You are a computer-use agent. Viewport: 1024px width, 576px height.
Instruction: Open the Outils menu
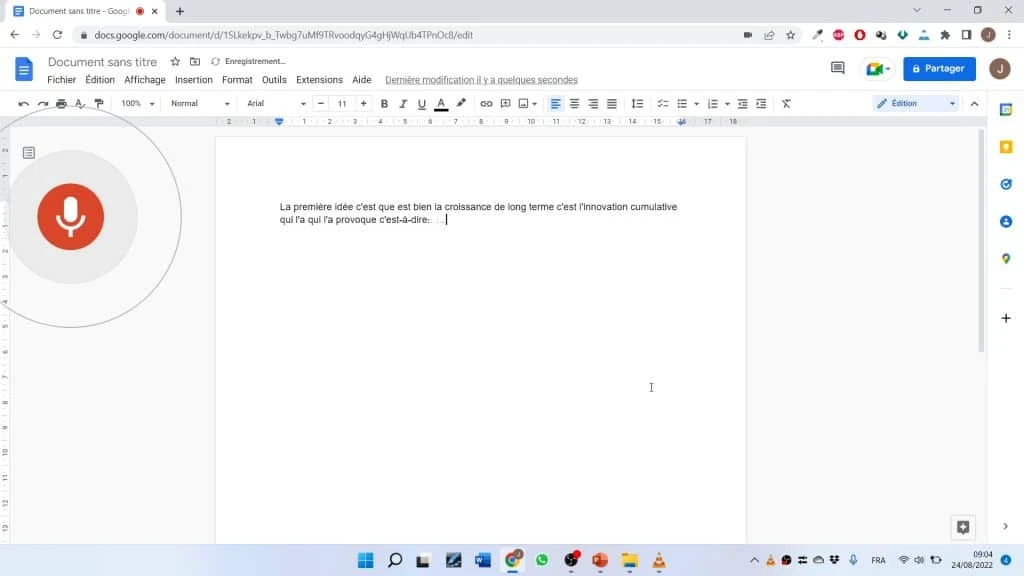click(x=274, y=80)
